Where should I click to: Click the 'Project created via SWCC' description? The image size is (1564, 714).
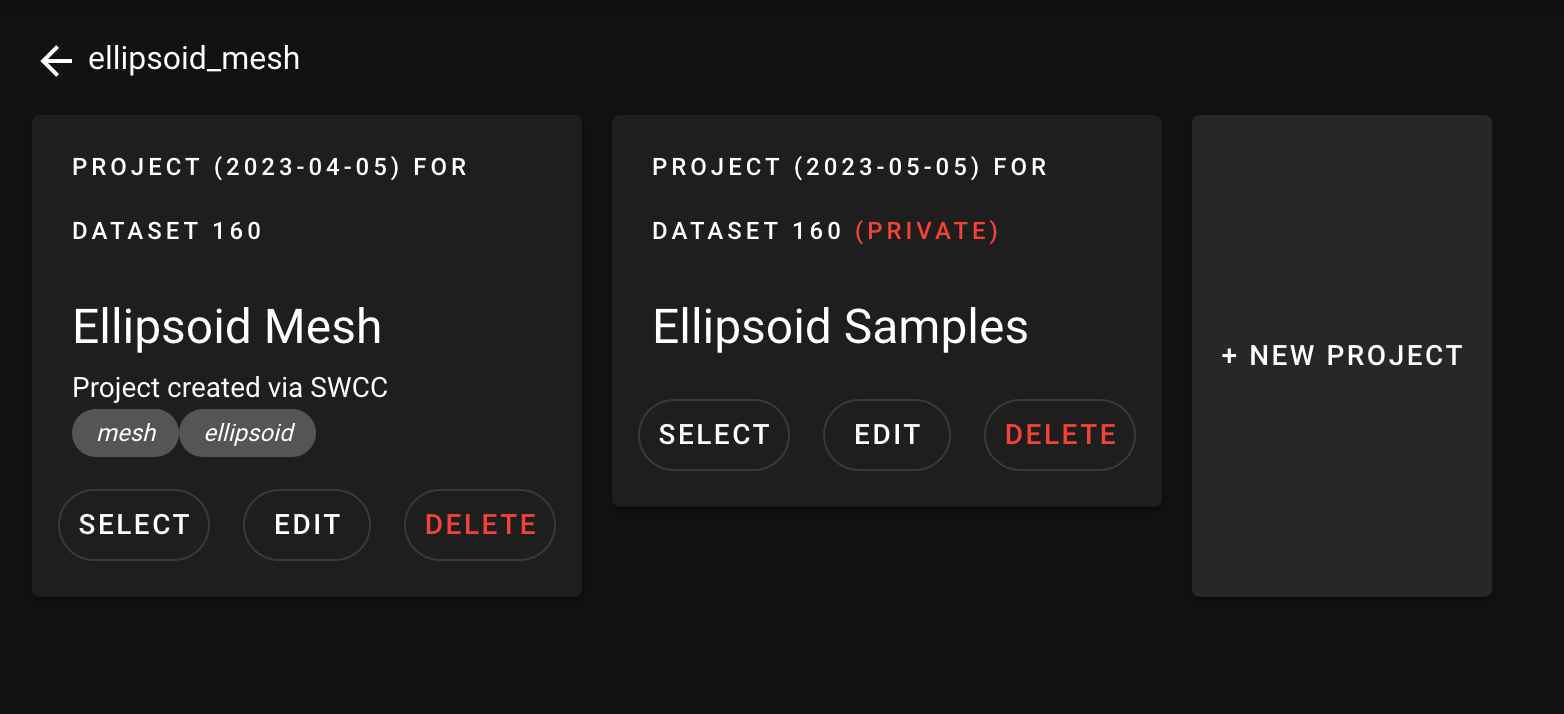click(230, 388)
